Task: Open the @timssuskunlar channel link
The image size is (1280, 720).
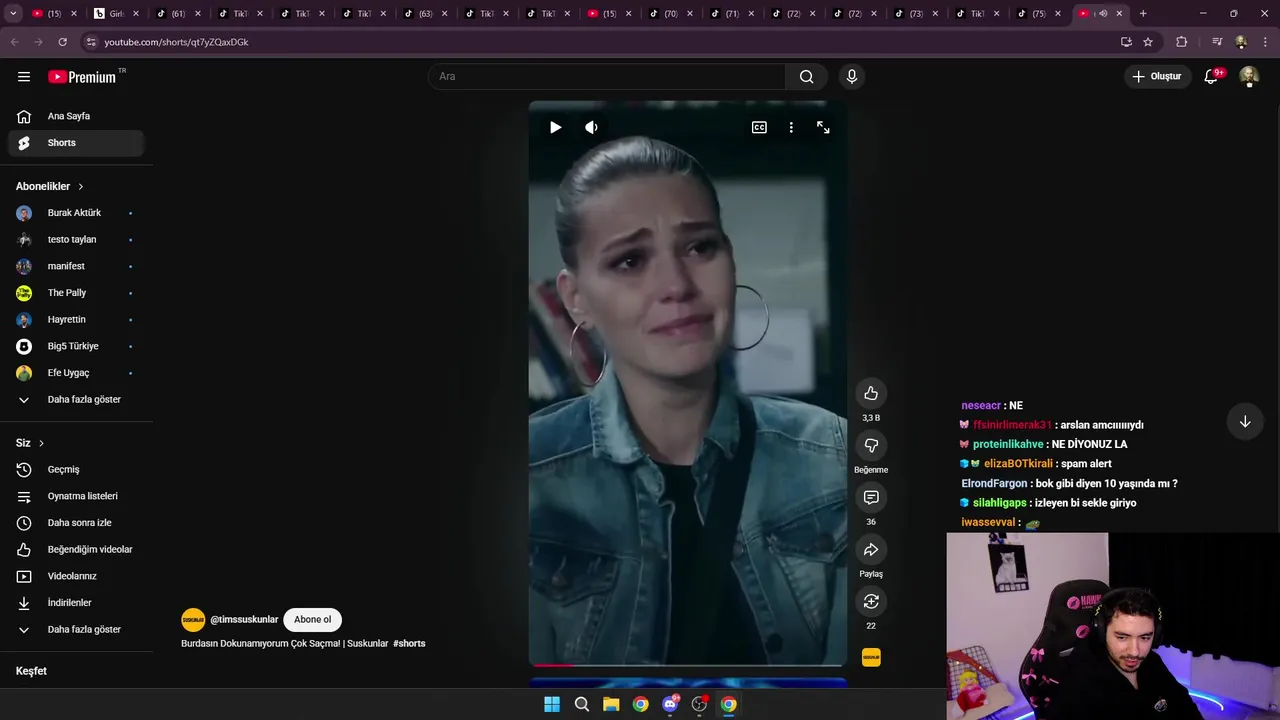Action: coord(244,620)
